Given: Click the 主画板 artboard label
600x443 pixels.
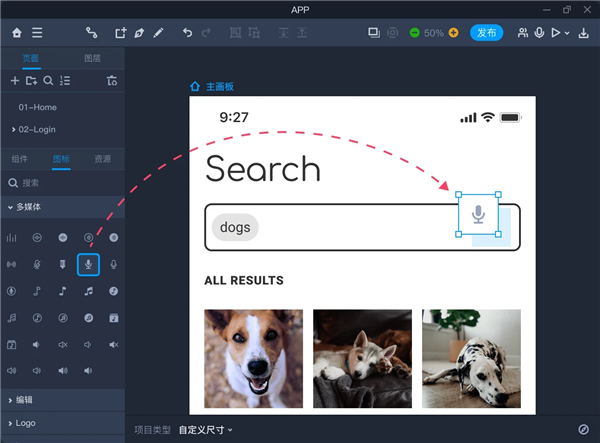Looking at the screenshot, I should click(x=220, y=87).
